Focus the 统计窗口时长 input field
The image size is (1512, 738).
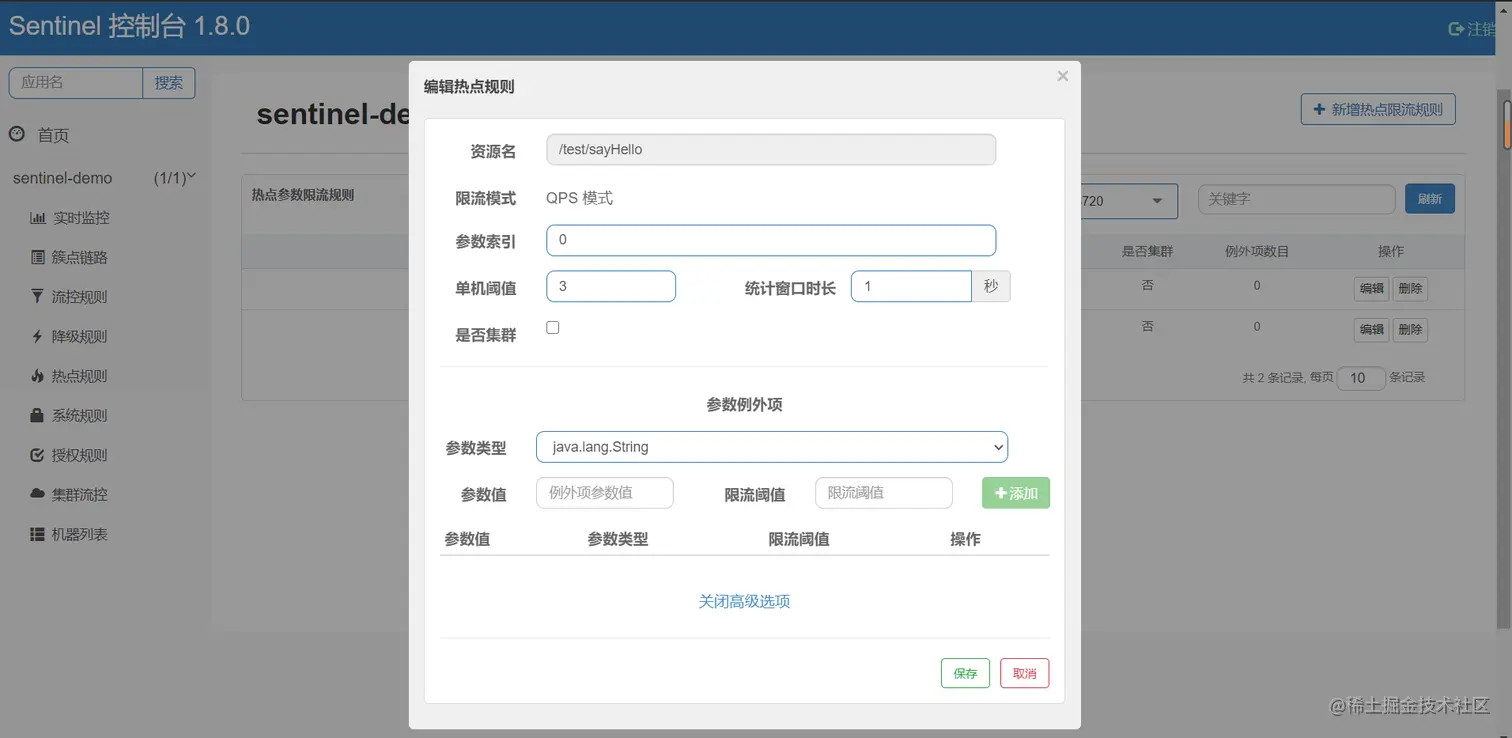pos(911,286)
